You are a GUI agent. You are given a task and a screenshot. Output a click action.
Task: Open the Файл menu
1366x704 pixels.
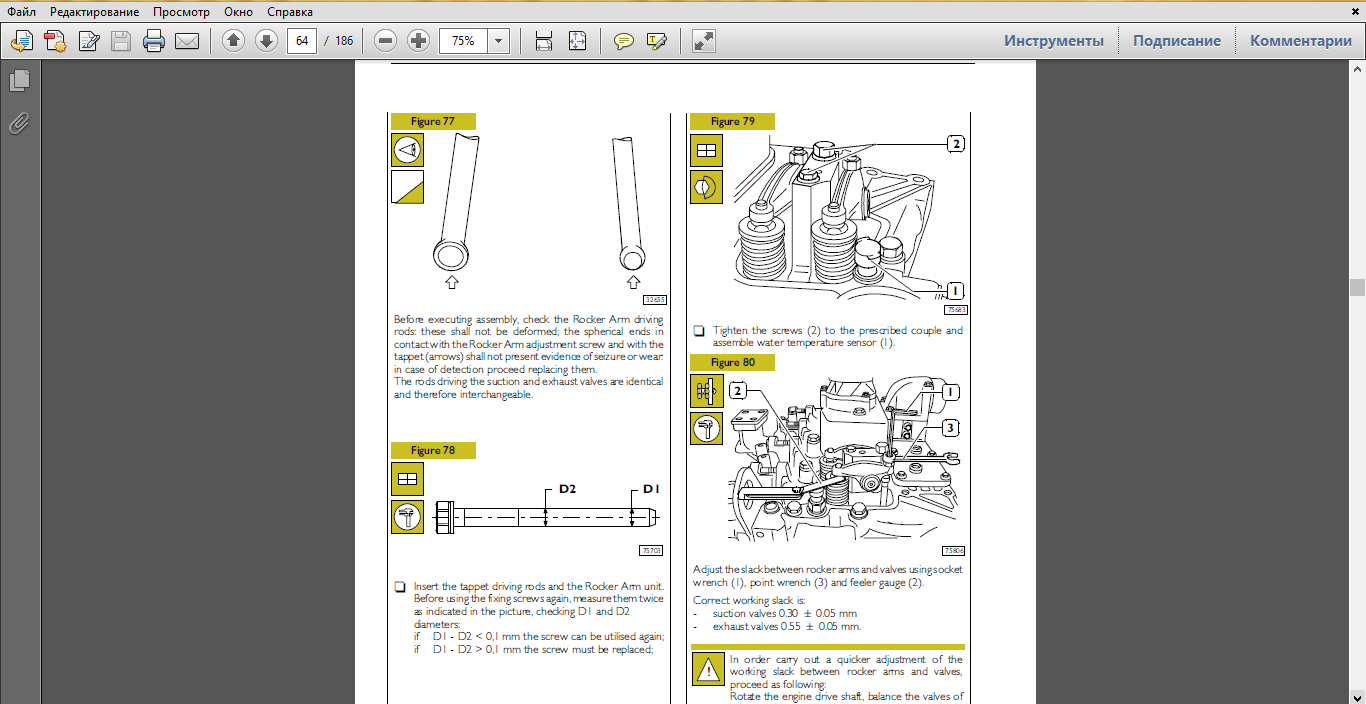[22, 13]
